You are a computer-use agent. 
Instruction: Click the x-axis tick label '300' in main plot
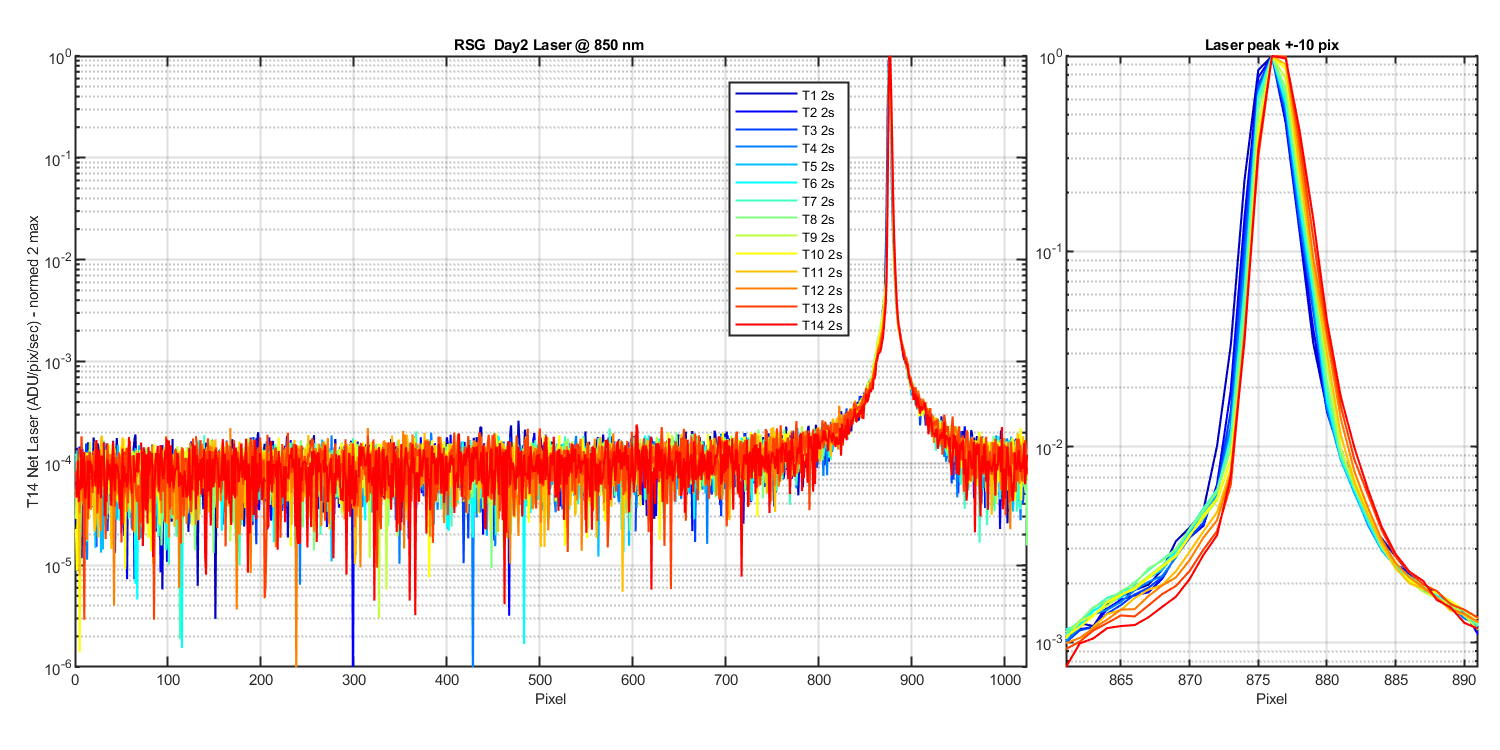pos(354,680)
